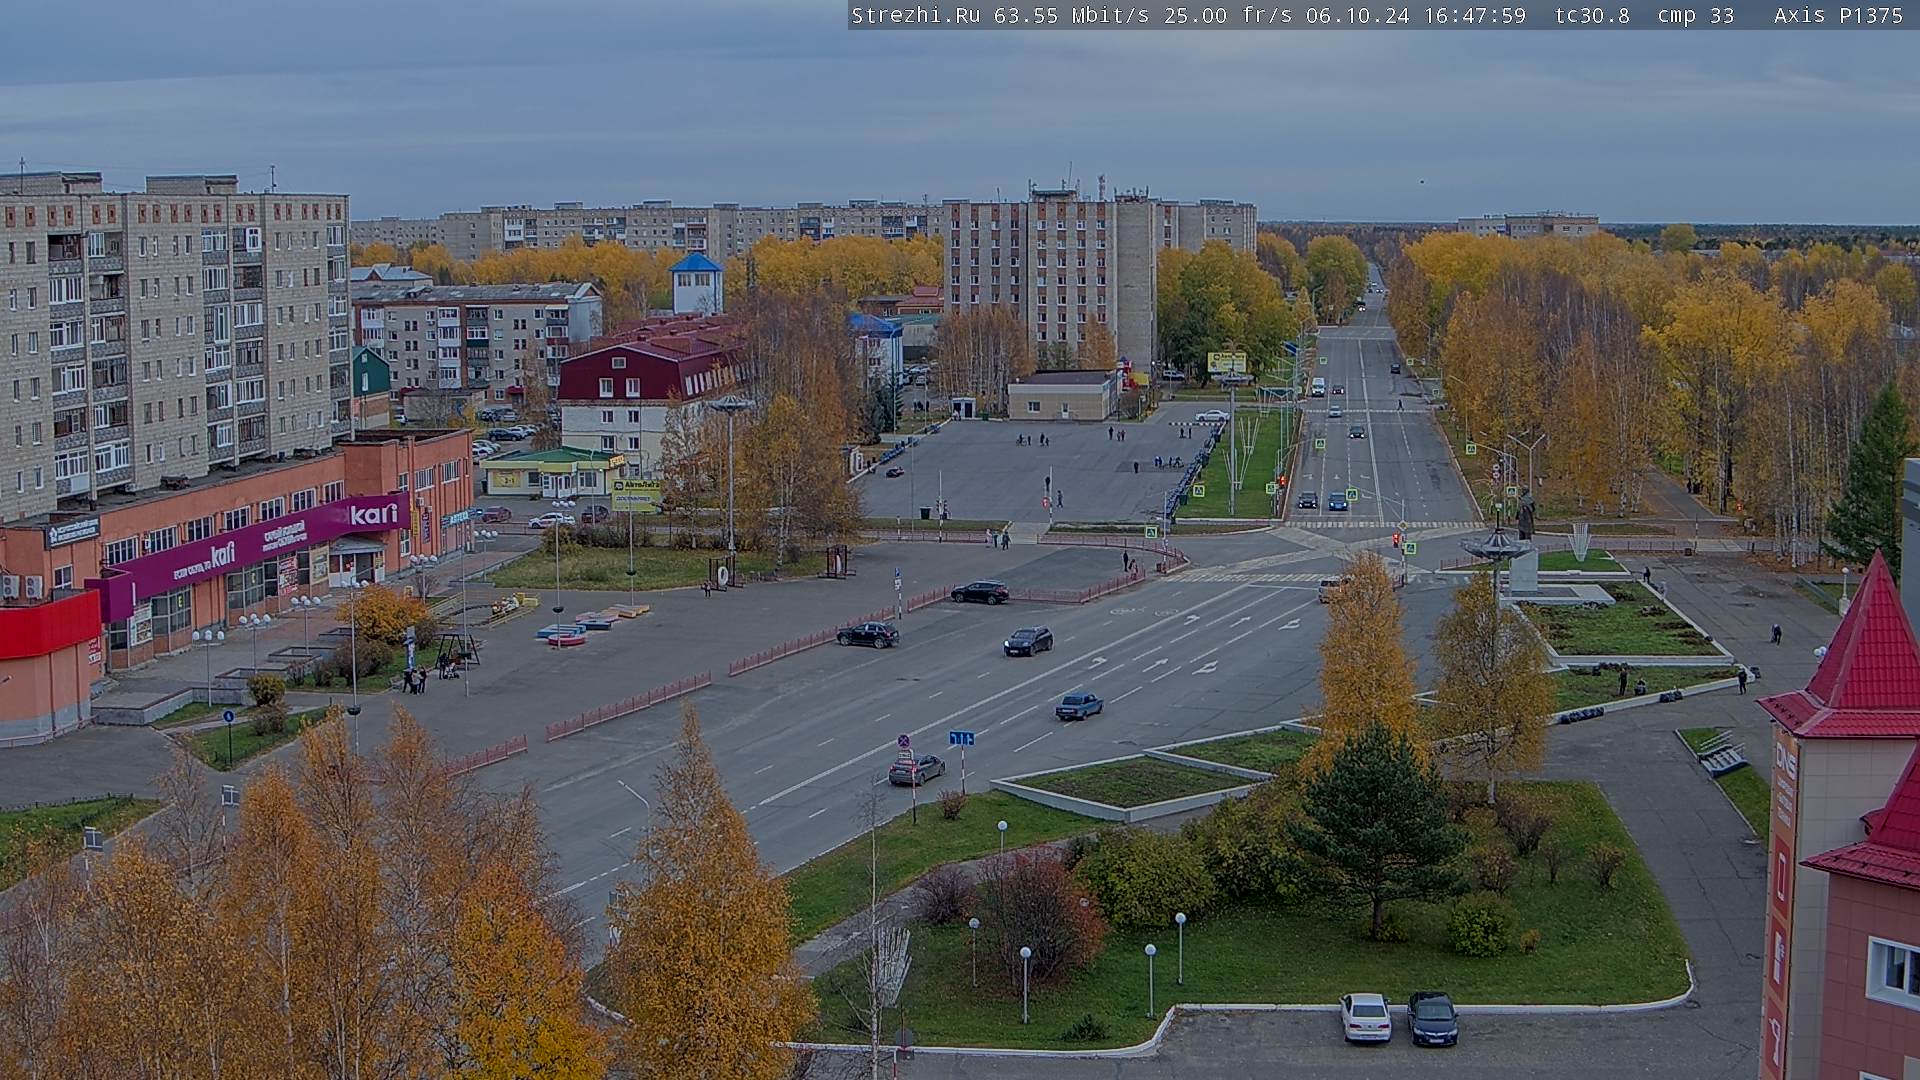Select the Axis P1375 camera model text
The width and height of the screenshot is (1920, 1080).
click(1838, 15)
